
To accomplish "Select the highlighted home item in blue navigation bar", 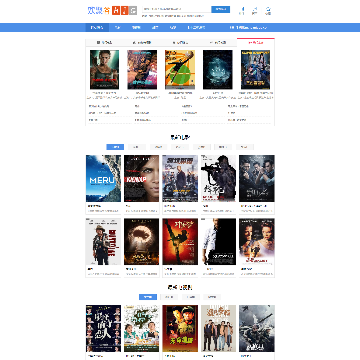I will pos(97,28).
